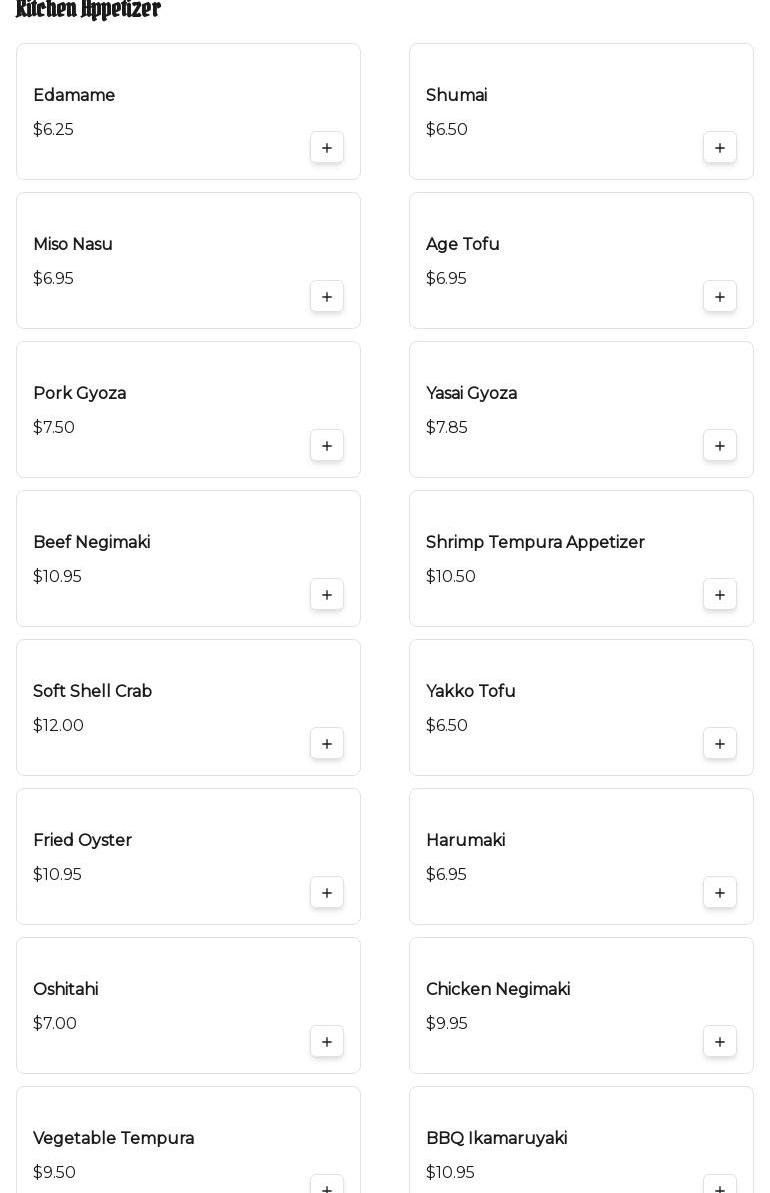
Task: Add Oshitahi to the cart
Action: (327, 1042)
